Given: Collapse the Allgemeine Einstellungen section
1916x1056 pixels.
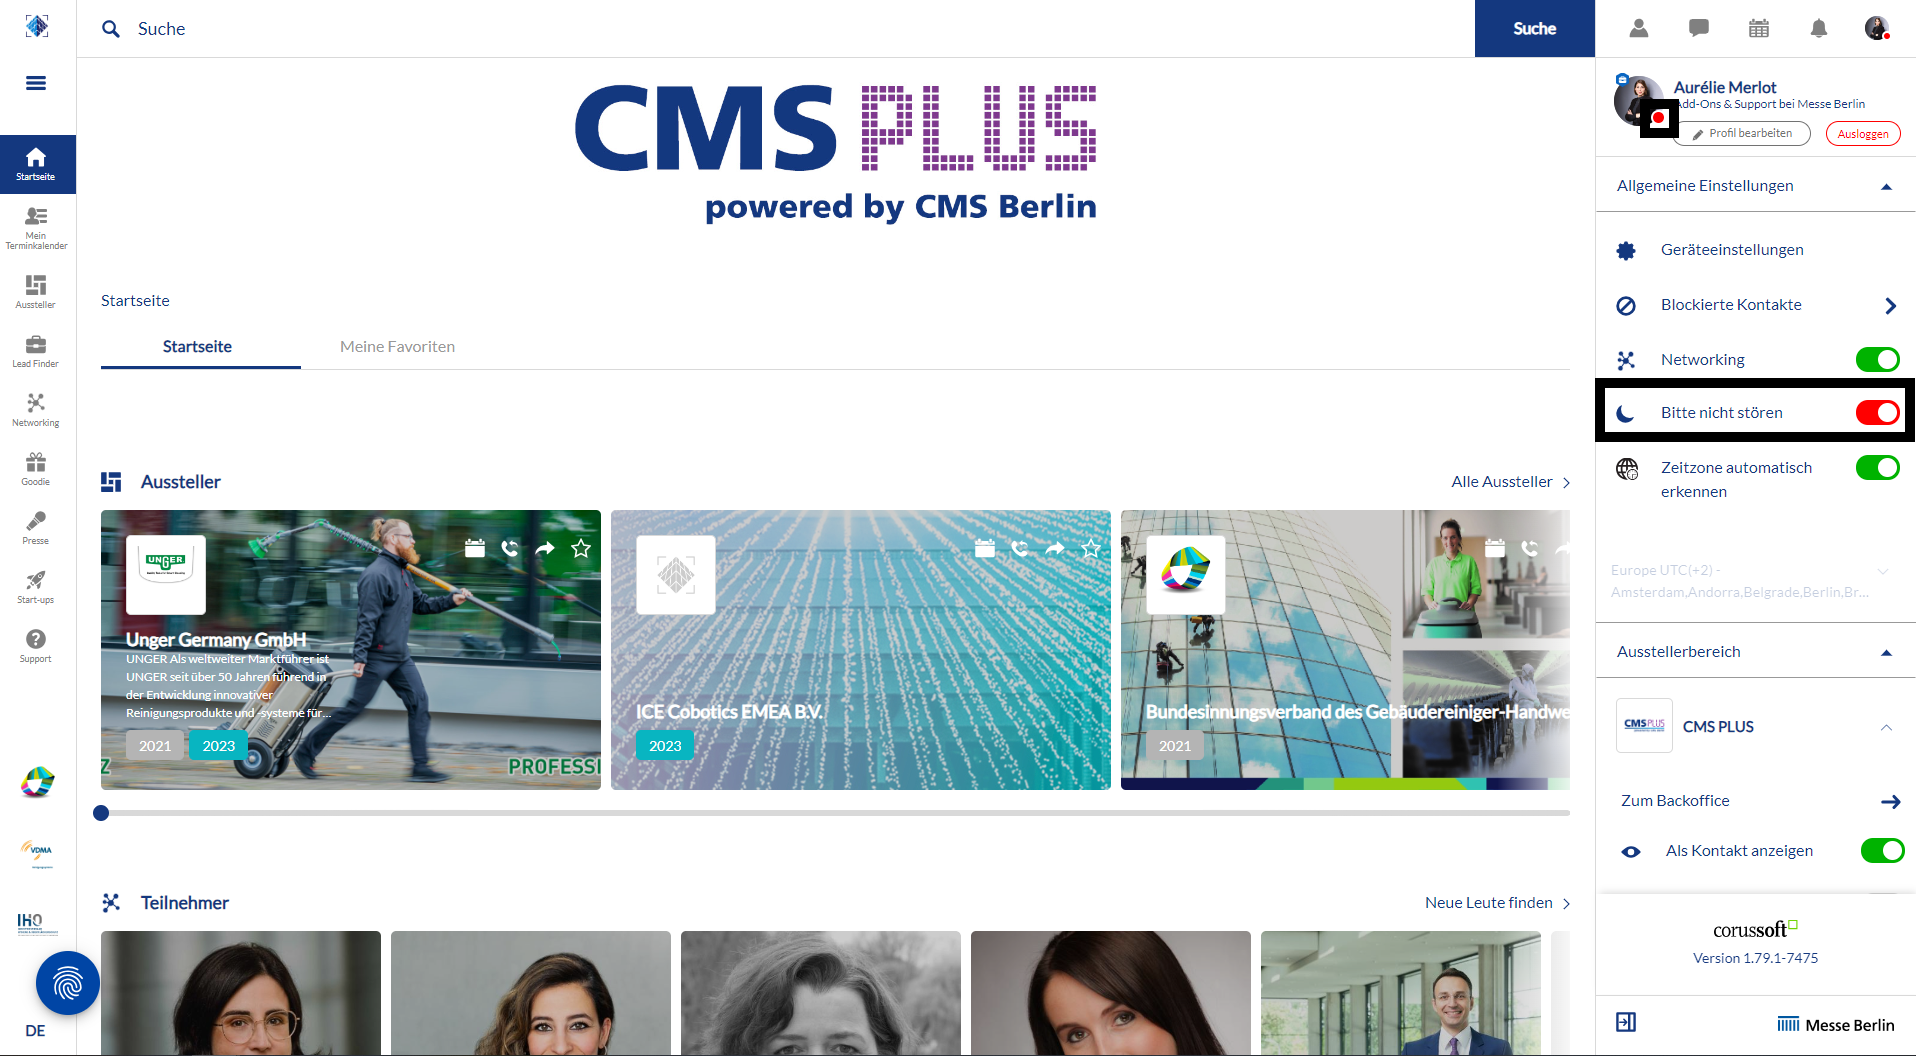Looking at the screenshot, I should point(1886,187).
